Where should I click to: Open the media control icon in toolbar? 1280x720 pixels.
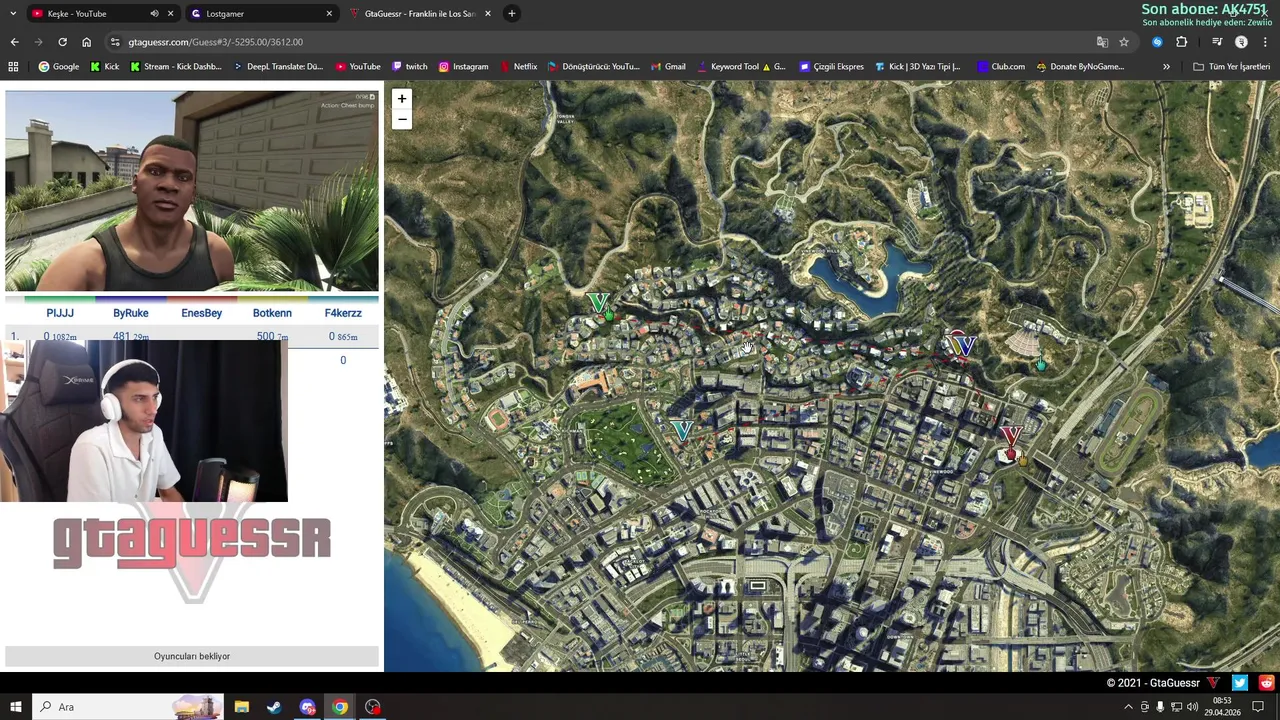click(x=1217, y=42)
